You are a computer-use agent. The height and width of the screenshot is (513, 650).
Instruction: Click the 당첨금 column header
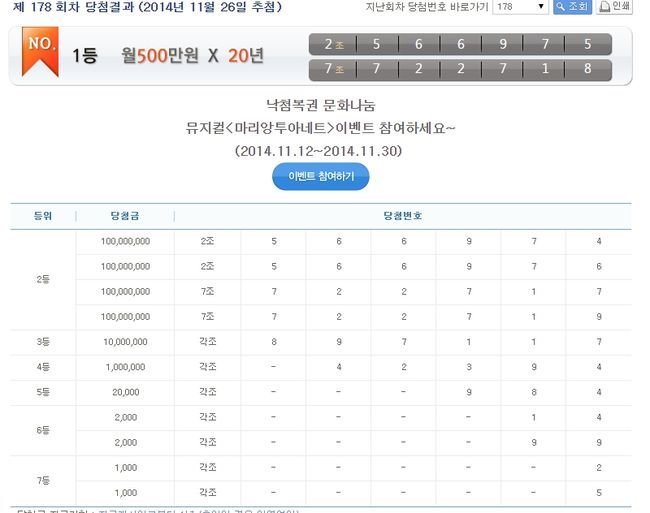click(126, 216)
